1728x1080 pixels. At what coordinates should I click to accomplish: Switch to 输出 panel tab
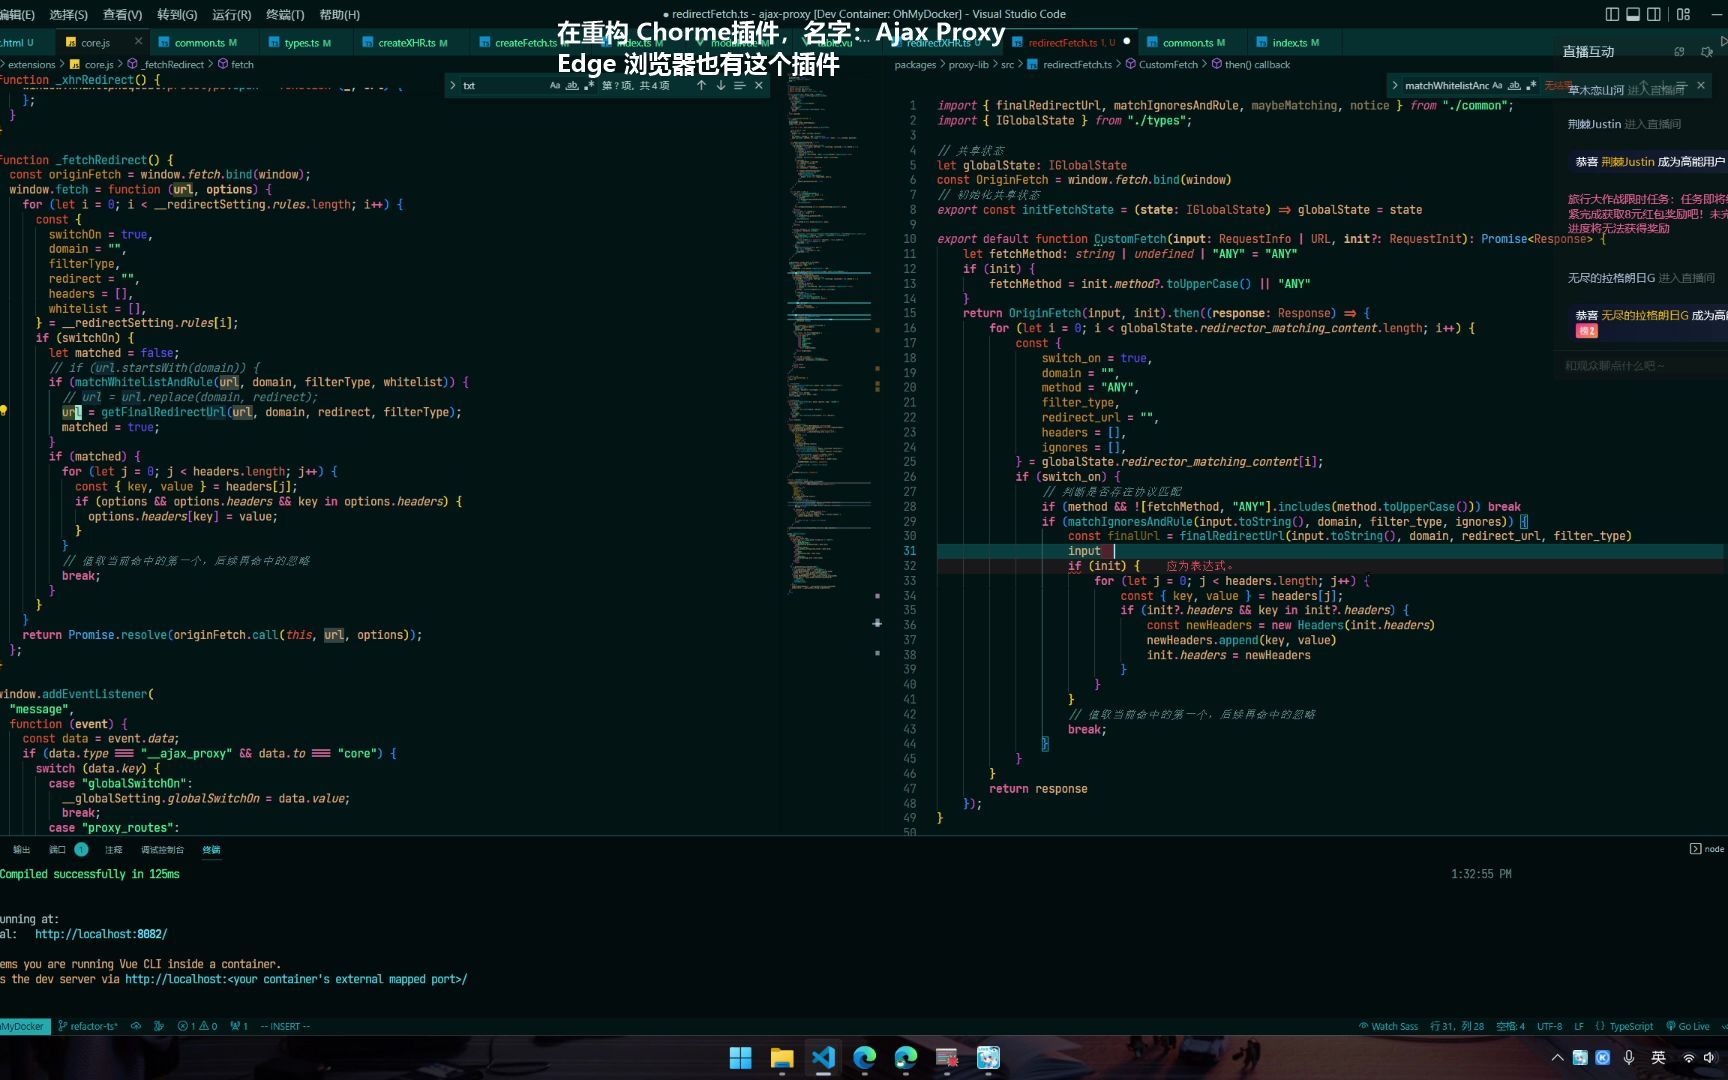coord(21,850)
